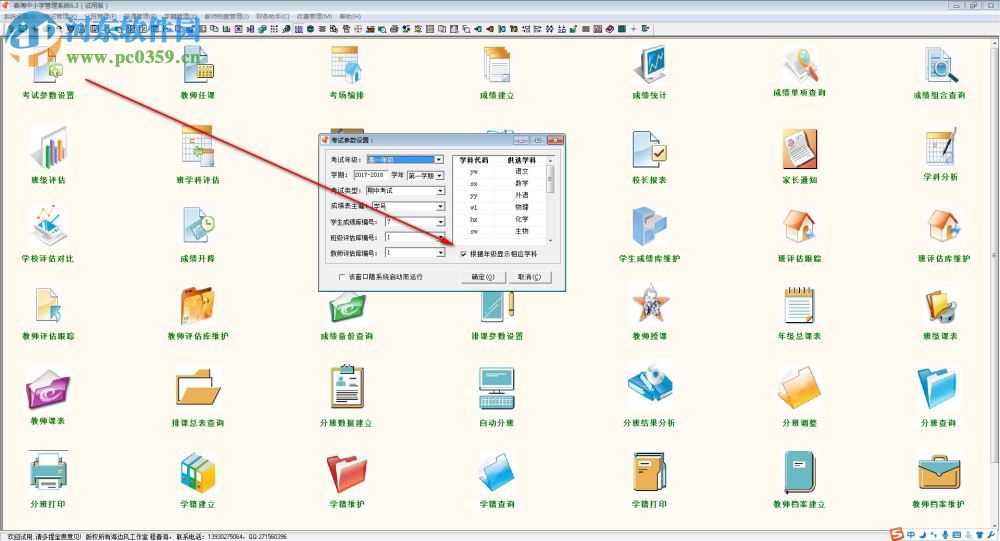
Task: Expand the 第一学期 semester dropdown
Action: click(439, 175)
